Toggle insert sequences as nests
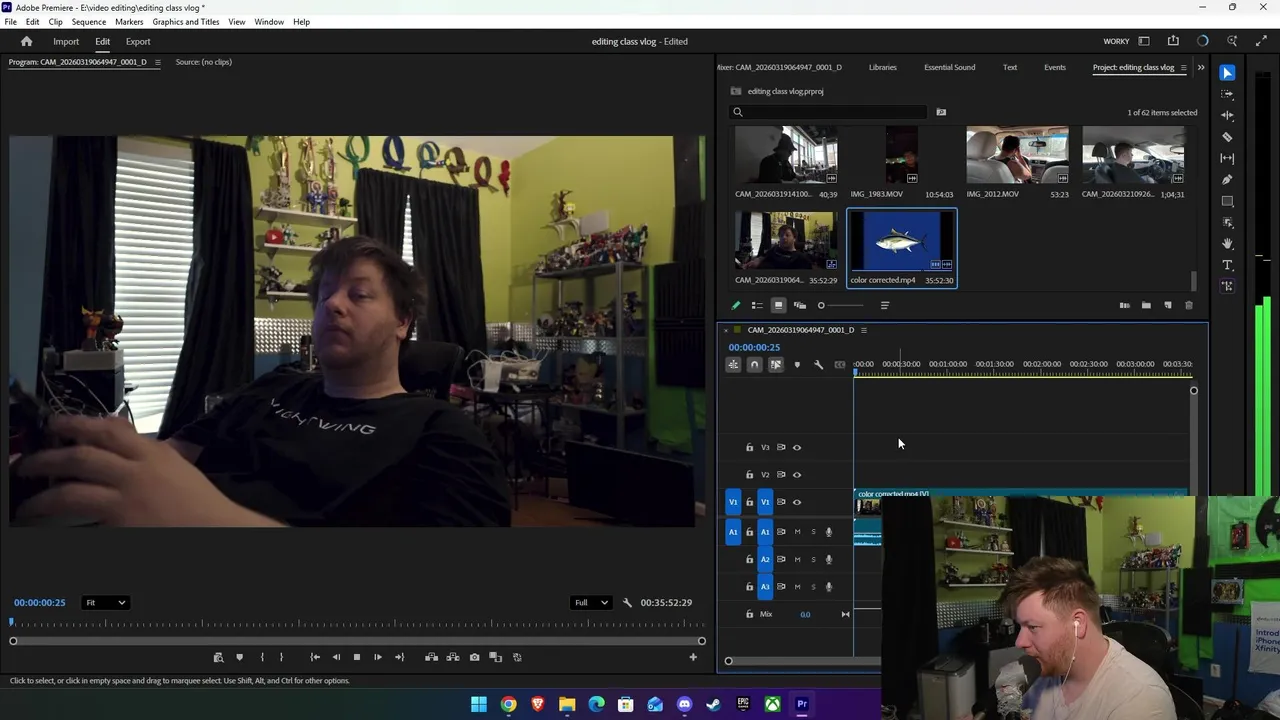Viewport: 1280px width, 720px height. click(733, 365)
